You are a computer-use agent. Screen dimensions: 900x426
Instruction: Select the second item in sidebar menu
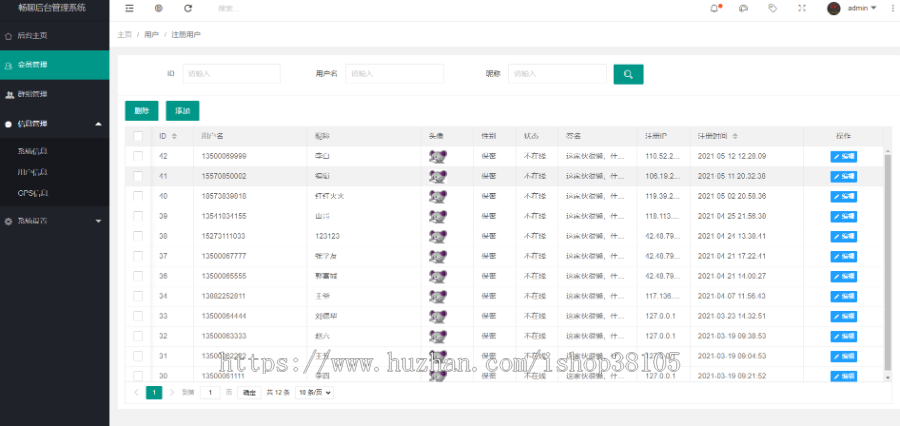coord(55,65)
